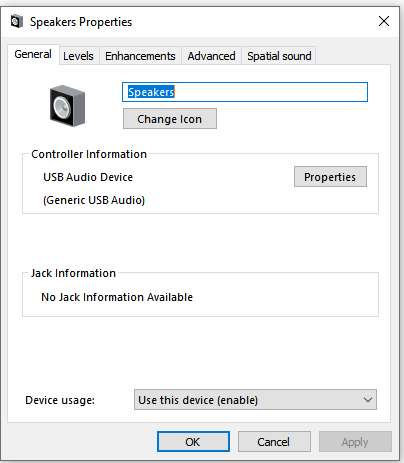Viewport: 404px width, 463px height.
Task: Close the Speakers Properties dialog
Action: [384, 21]
